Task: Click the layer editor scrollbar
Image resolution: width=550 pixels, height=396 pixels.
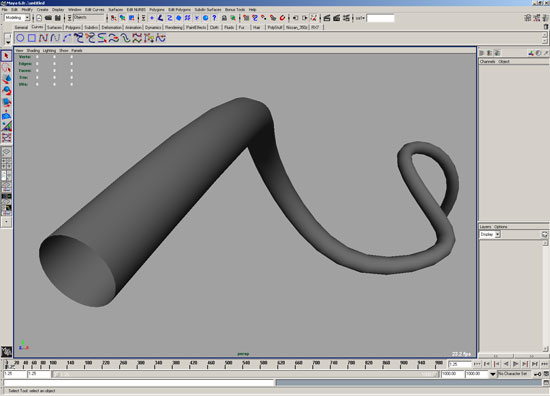Action: (x=545, y=296)
